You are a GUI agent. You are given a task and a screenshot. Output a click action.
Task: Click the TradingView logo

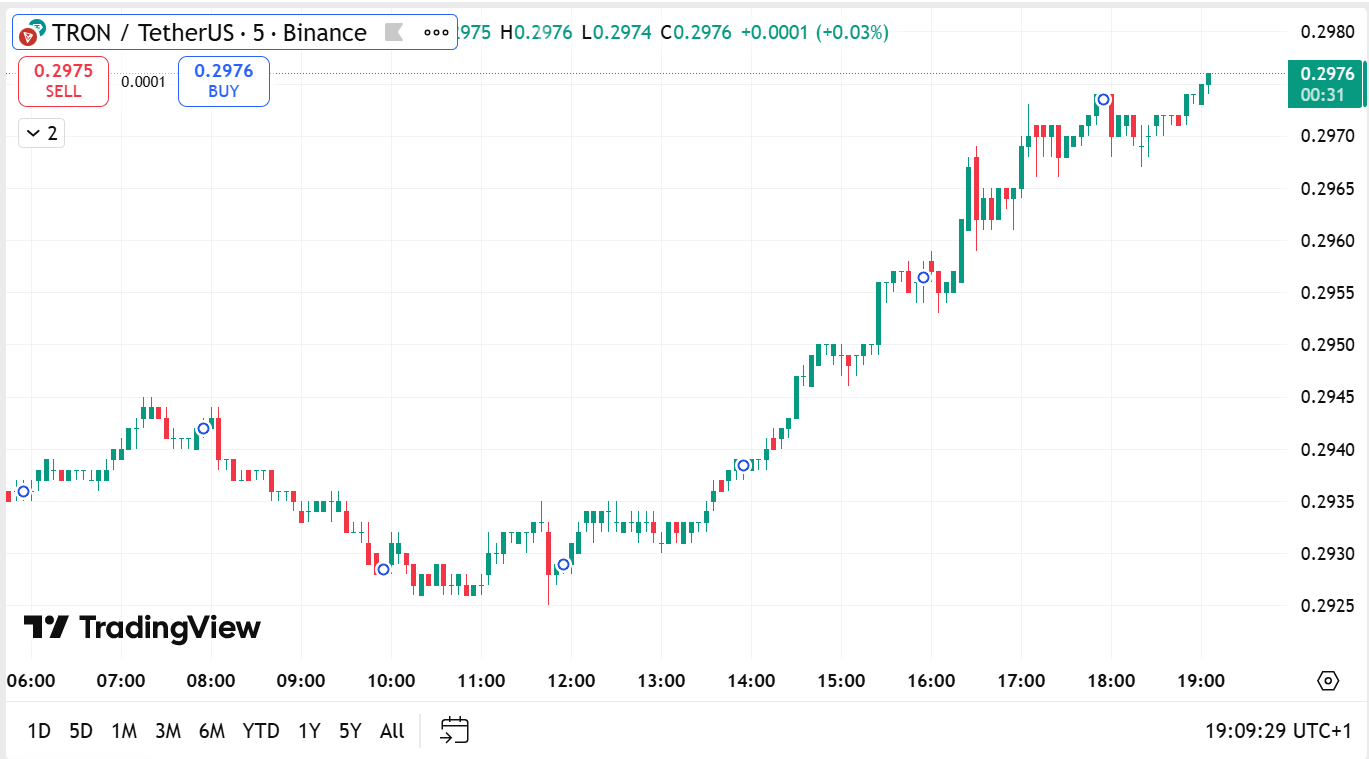[x=142, y=628]
